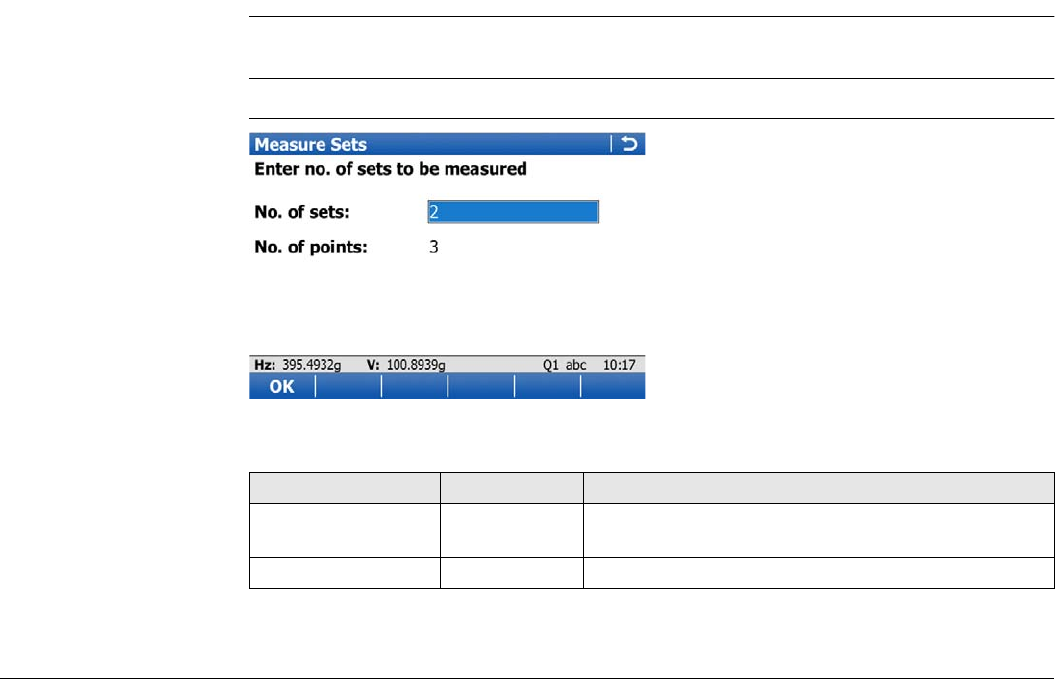Click the bold Hz: label
1055x679 pixels.
[264, 365]
